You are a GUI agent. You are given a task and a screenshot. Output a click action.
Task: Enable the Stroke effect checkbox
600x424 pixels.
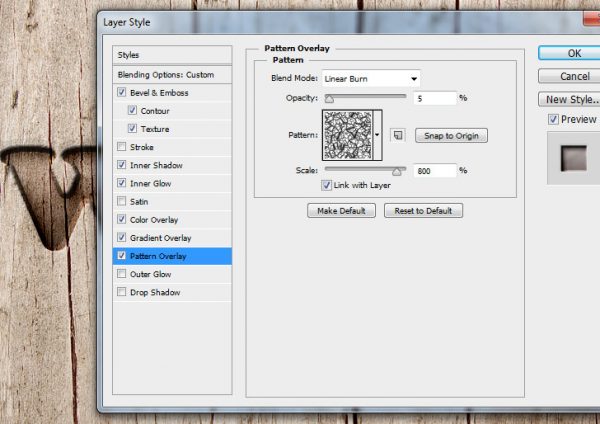pyautogui.click(x=122, y=147)
